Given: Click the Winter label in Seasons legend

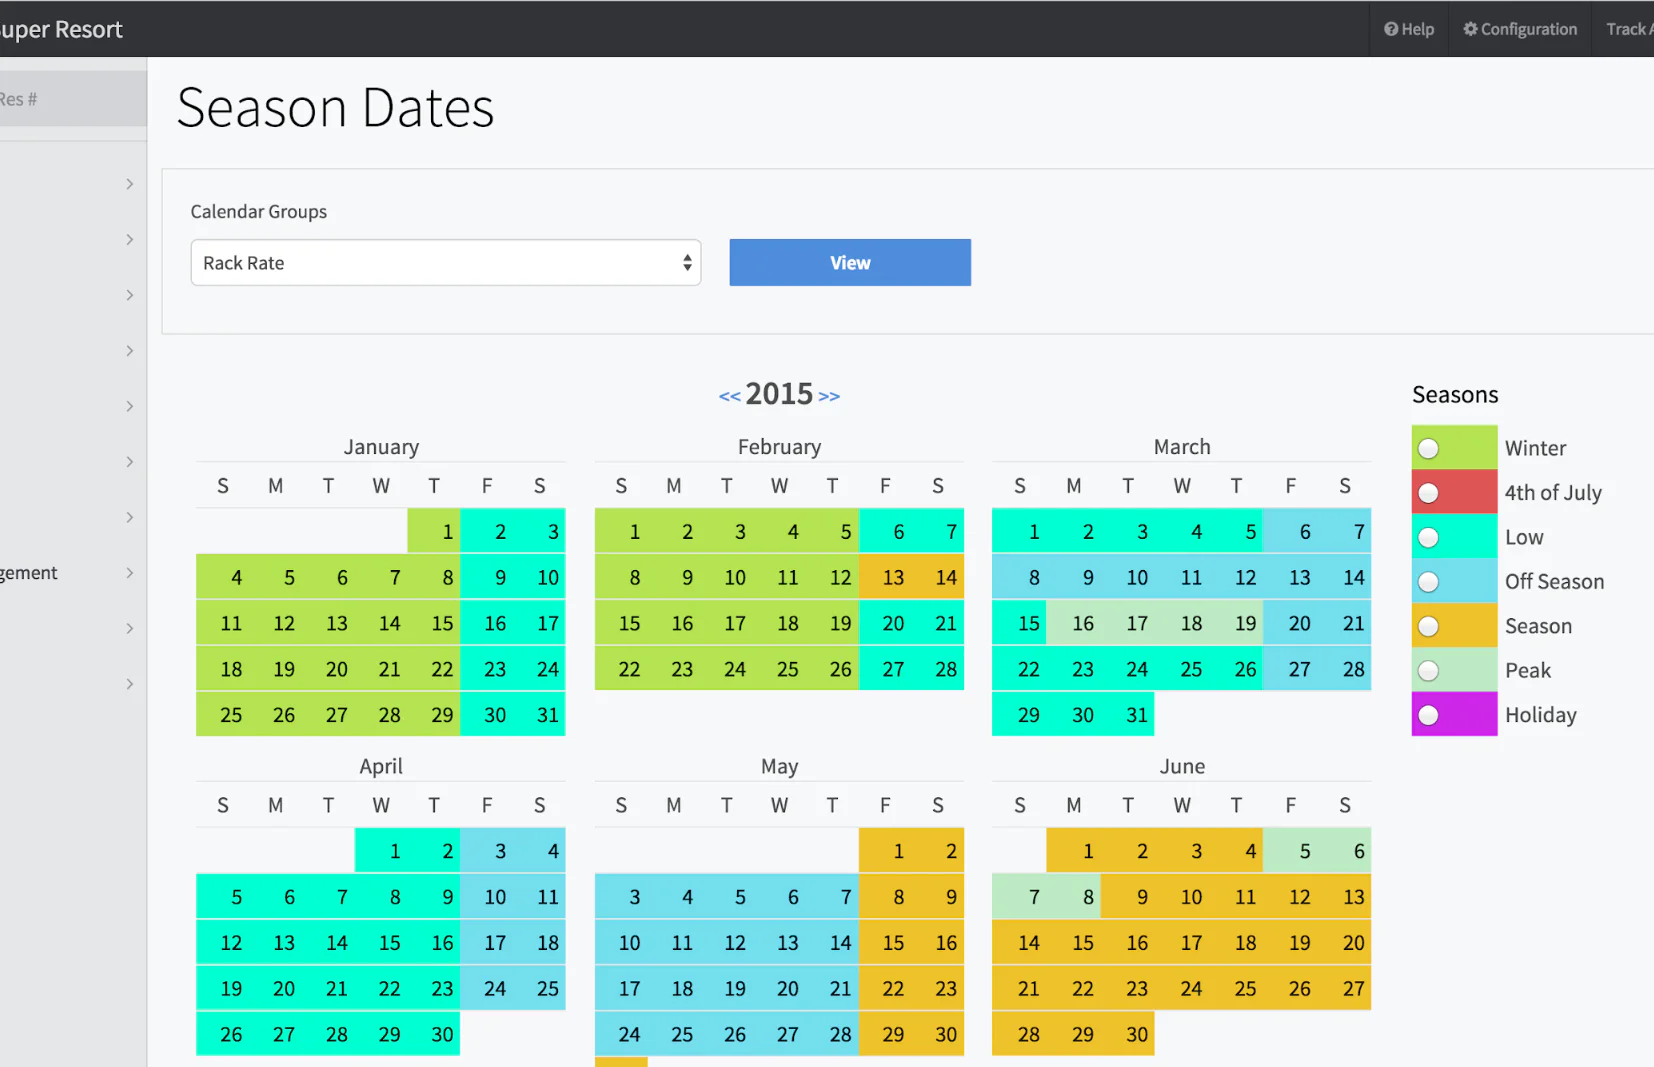Looking at the screenshot, I should (x=1535, y=449).
